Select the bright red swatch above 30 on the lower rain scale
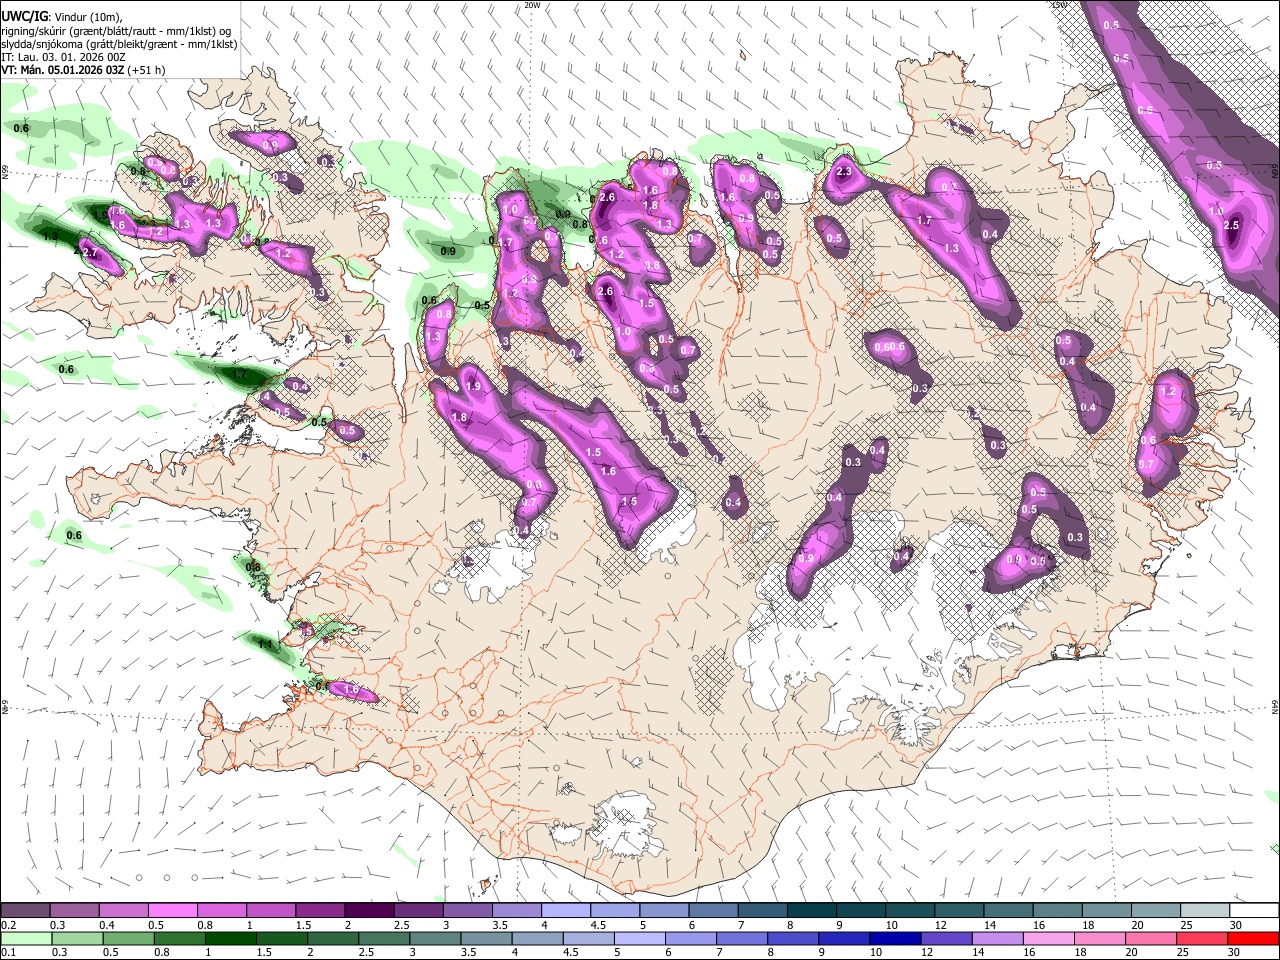1280x960 pixels. (x=1253, y=939)
